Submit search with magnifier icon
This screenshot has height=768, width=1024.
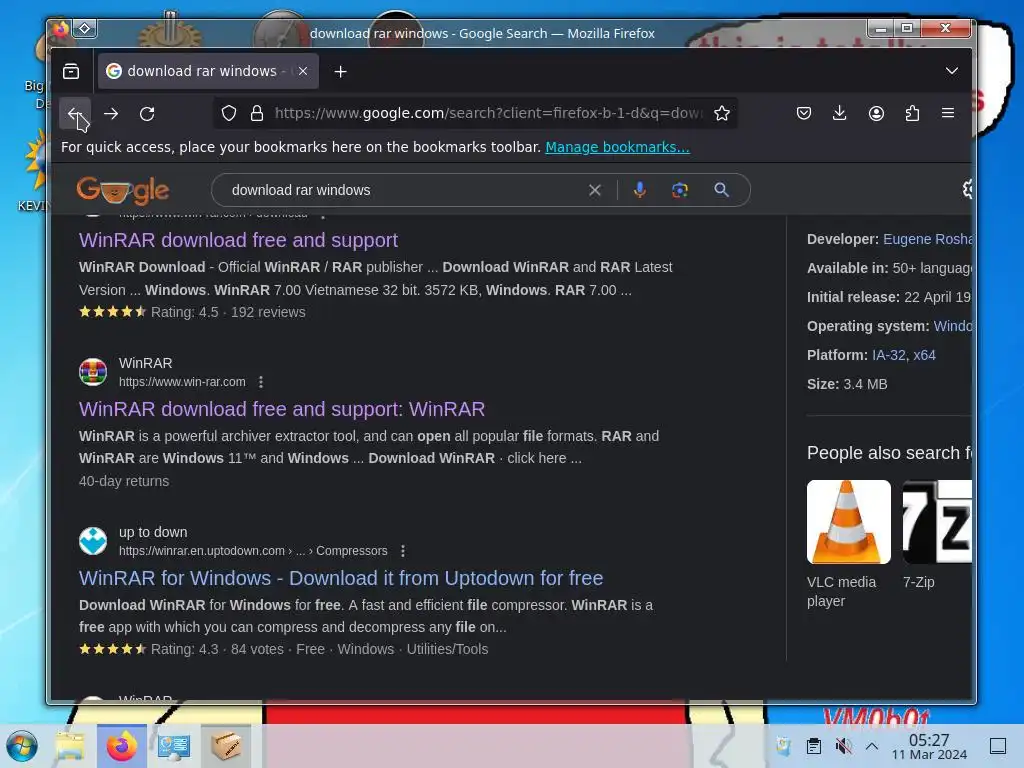coord(722,190)
